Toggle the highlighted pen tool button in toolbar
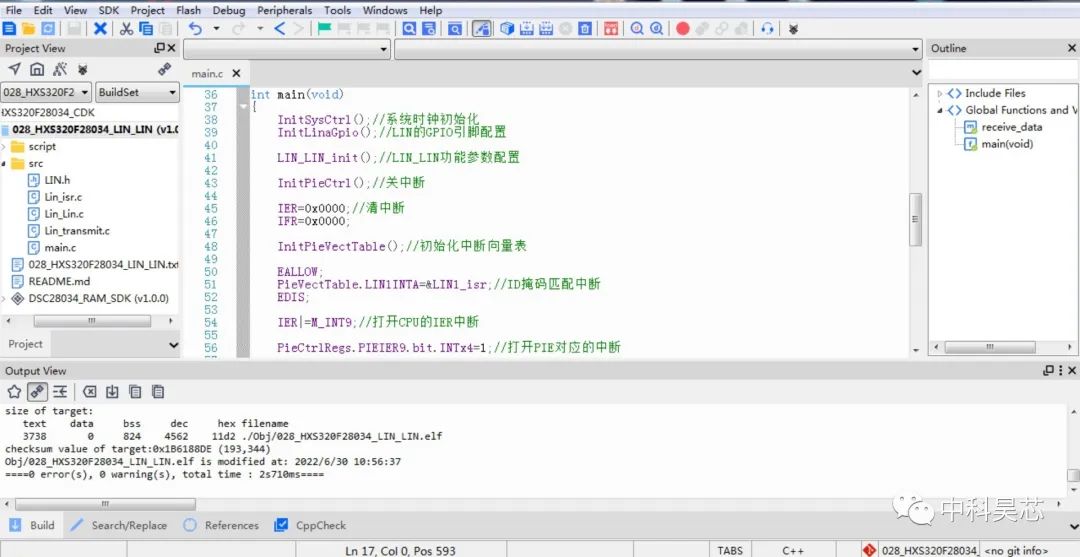This screenshot has width=1080, height=557. pos(482,28)
